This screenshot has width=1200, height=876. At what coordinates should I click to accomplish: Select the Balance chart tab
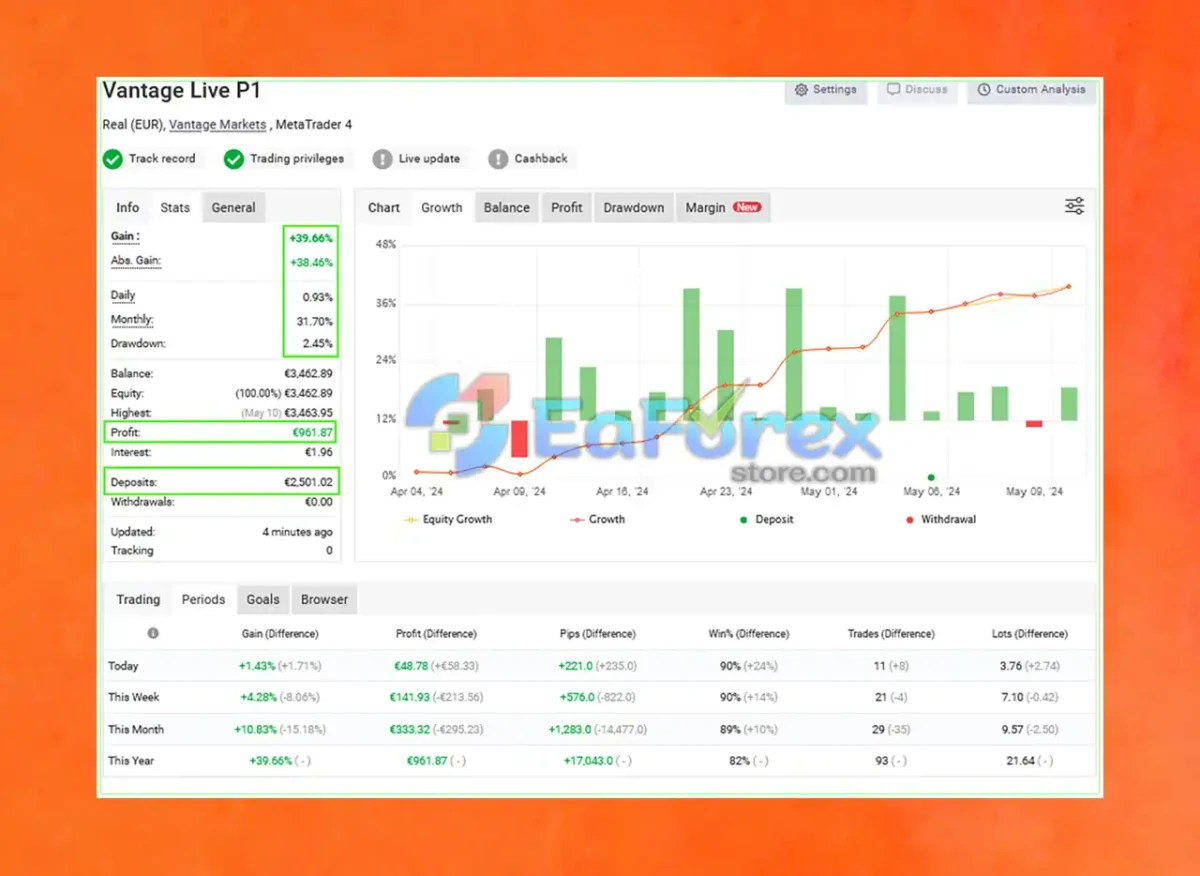click(507, 207)
